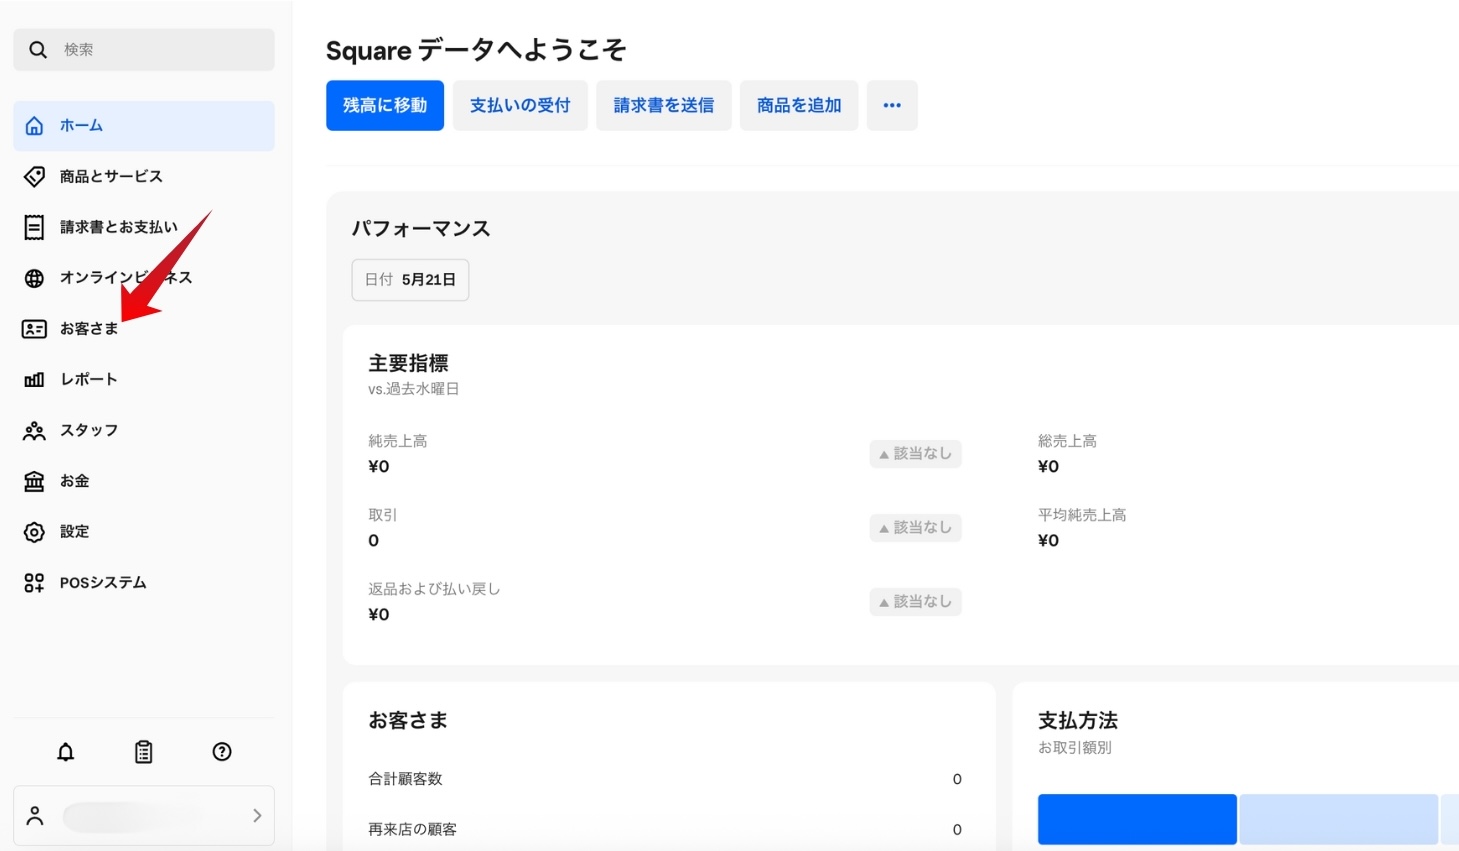Click the 総売上高 metric label
1459x851 pixels.
[1067, 441]
